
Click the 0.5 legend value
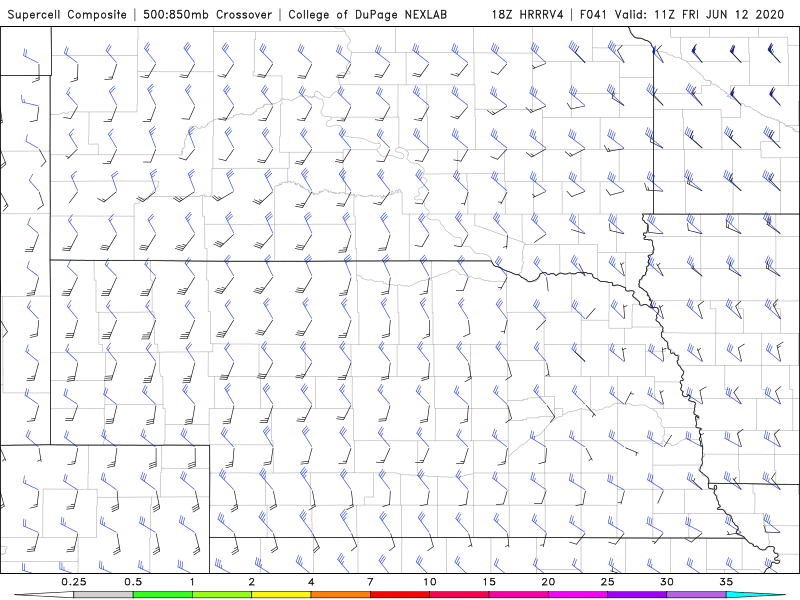pyautogui.click(x=133, y=582)
